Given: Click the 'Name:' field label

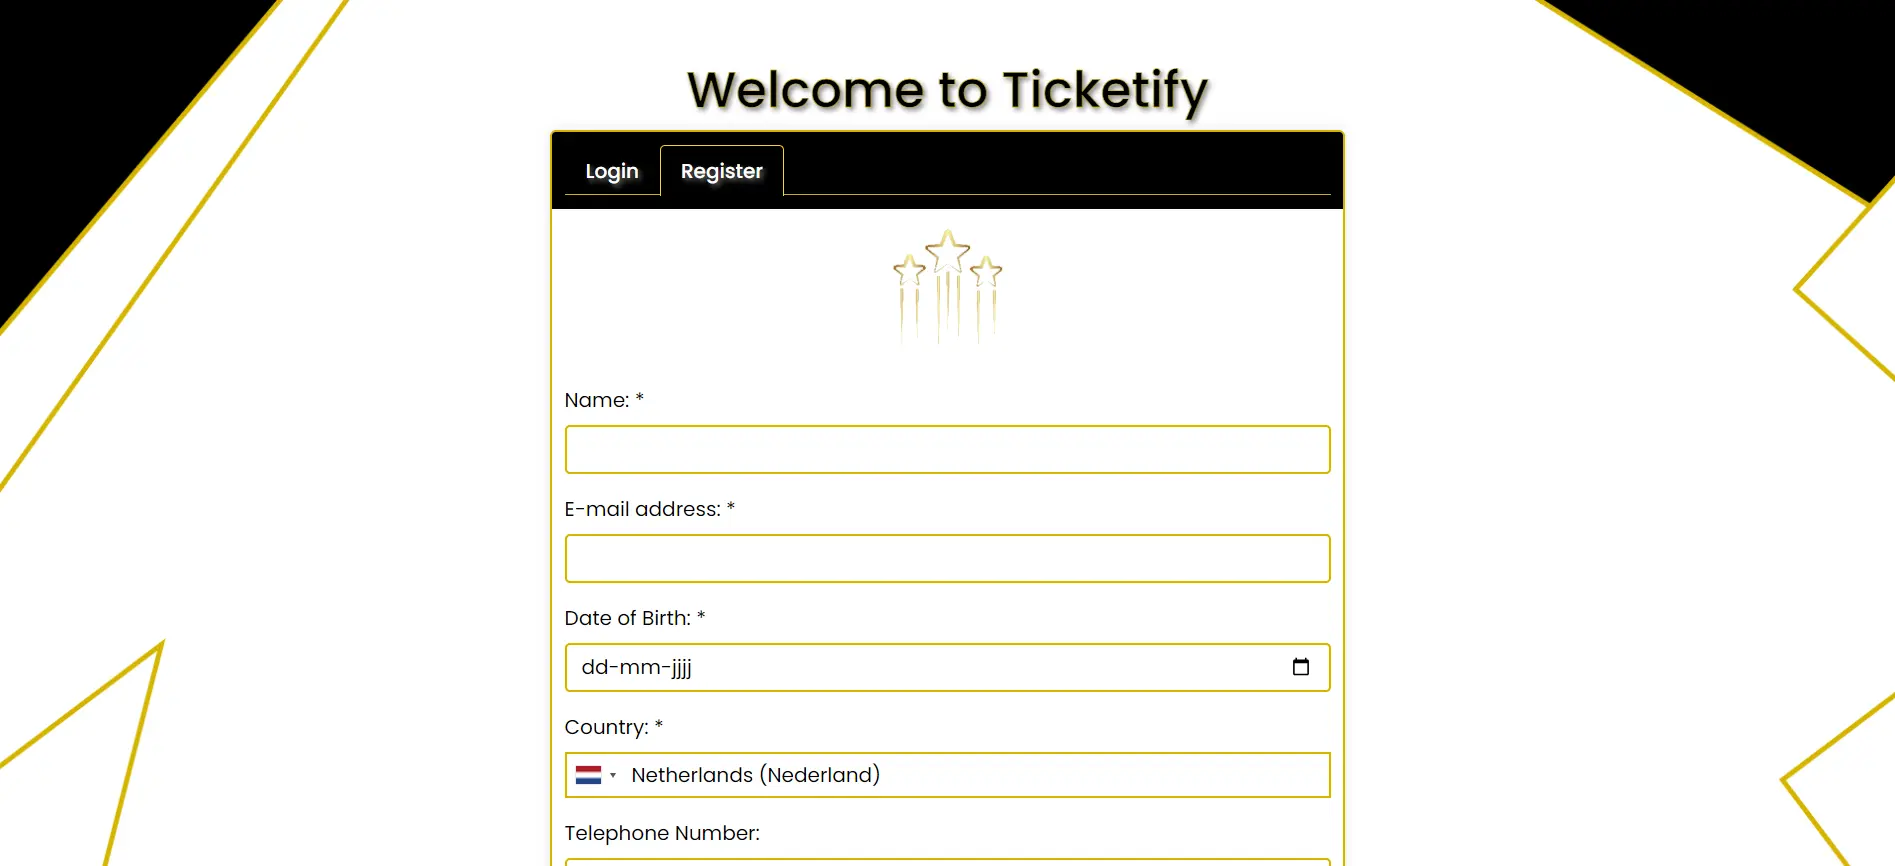Looking at the screenshot, I should 597,400.
